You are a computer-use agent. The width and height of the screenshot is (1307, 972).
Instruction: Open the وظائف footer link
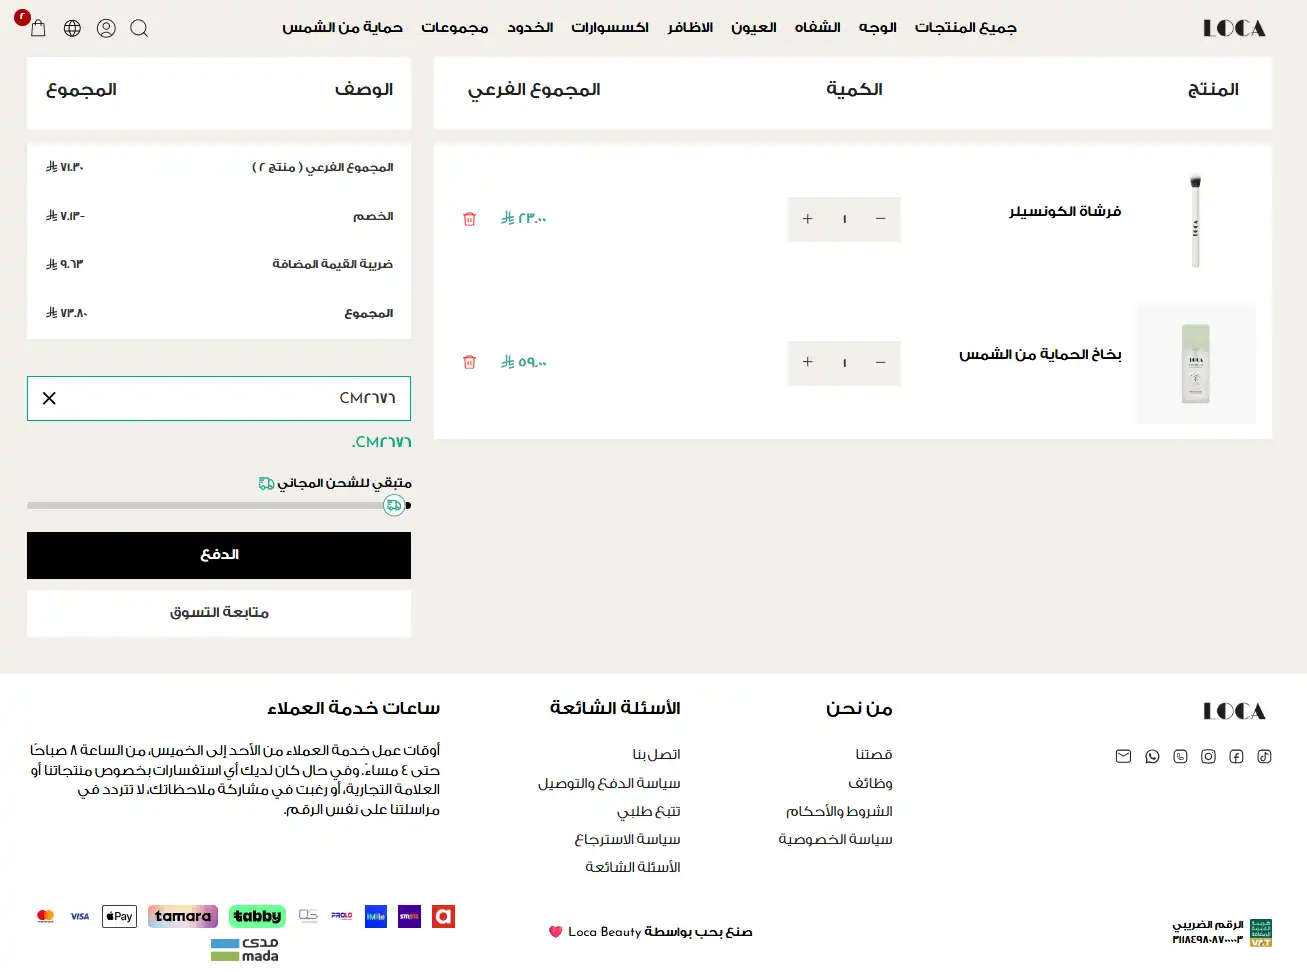(871, 783)
